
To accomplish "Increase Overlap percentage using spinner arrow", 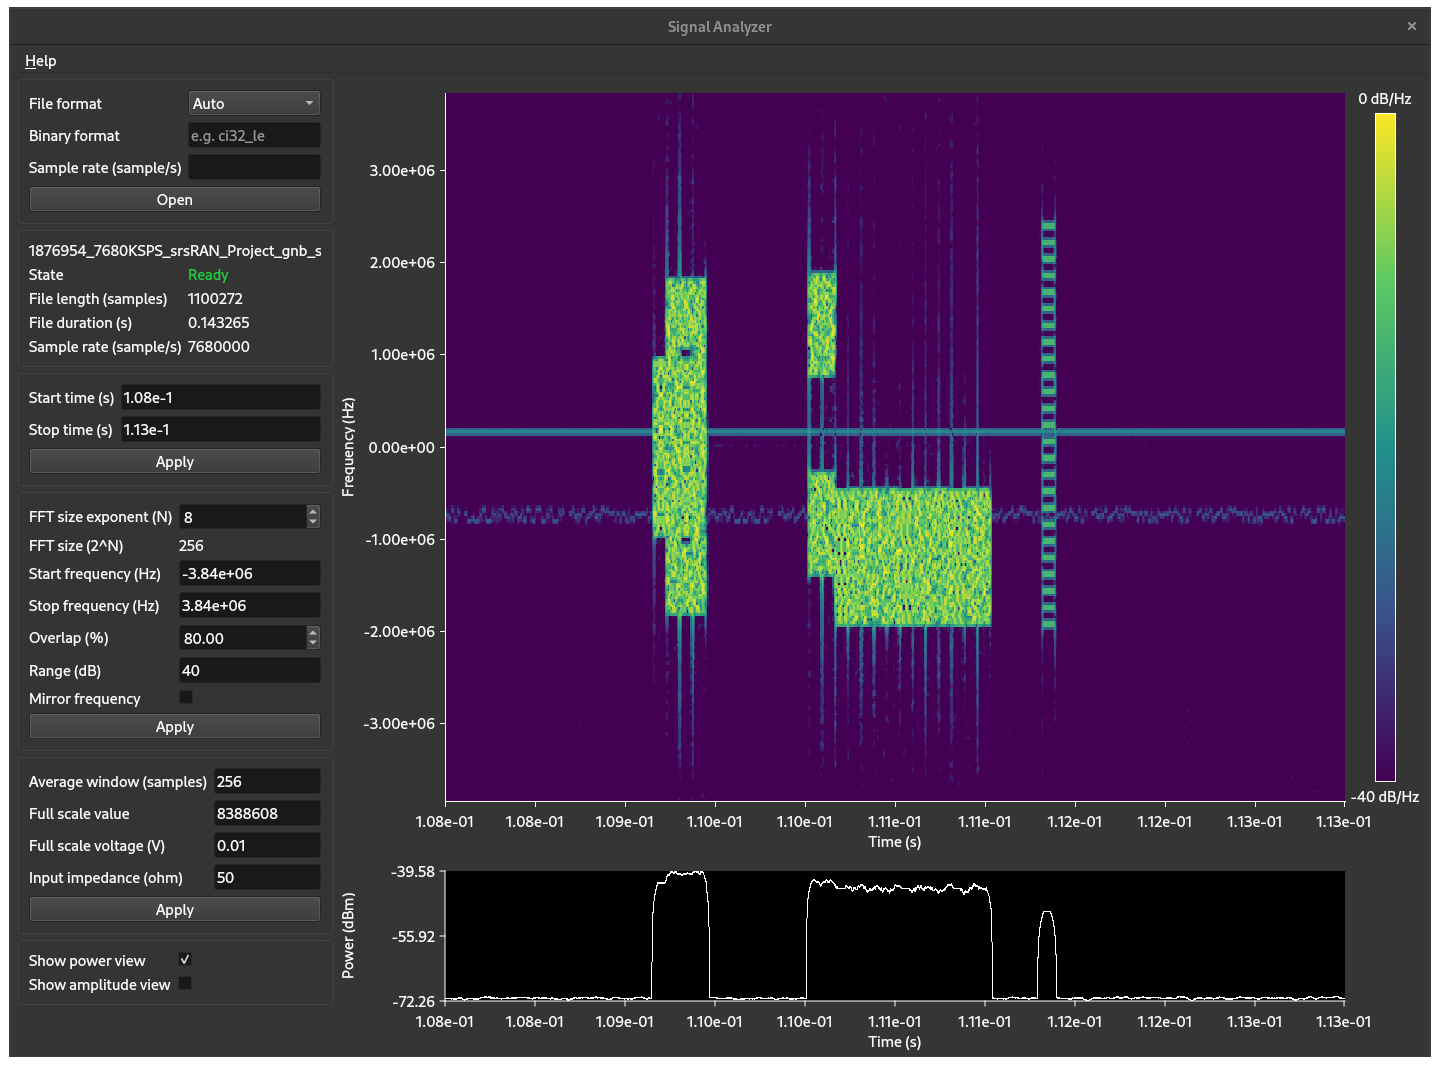I will [x=312, y=632].
